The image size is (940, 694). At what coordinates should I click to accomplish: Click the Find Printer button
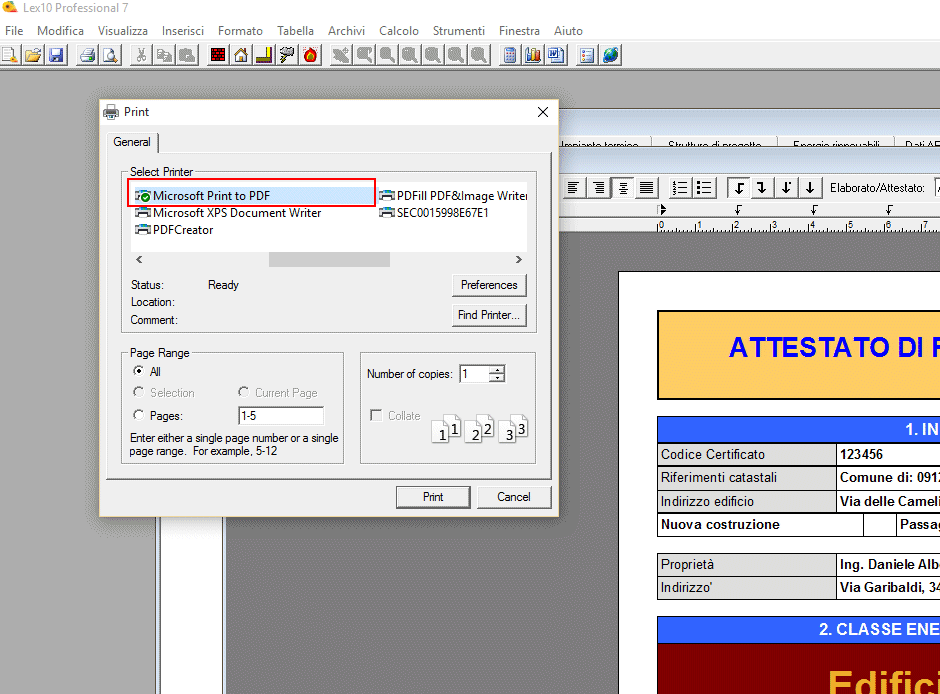(x=489, y=315)
